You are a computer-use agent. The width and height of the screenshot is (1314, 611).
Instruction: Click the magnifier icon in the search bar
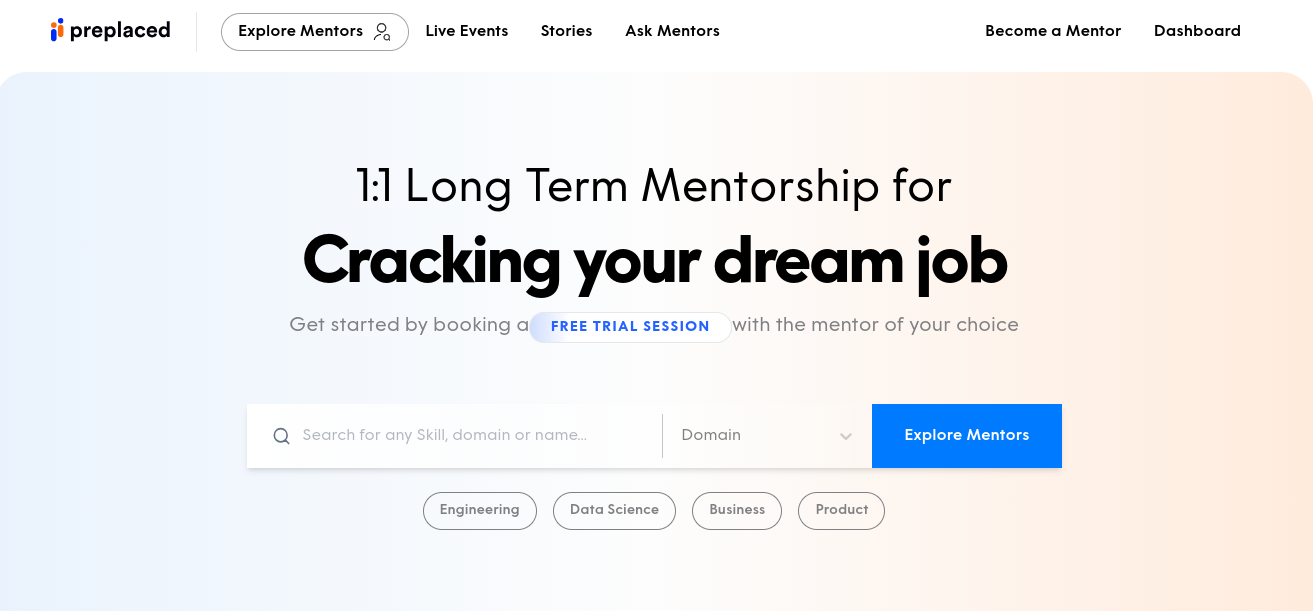tap(282, 436)
